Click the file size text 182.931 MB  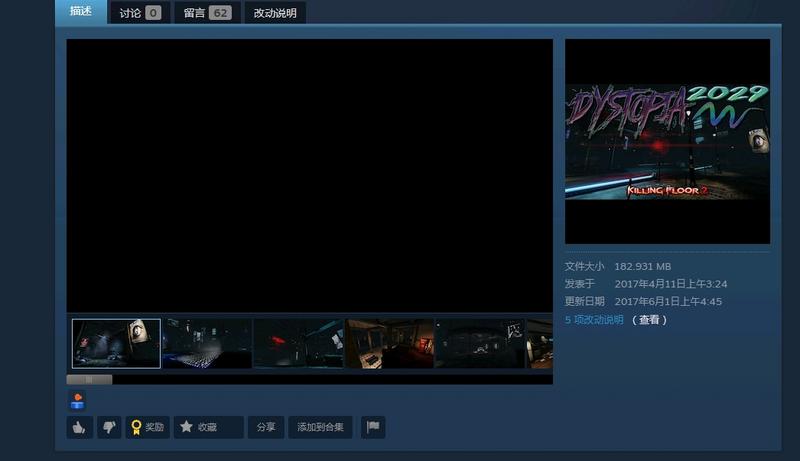coord(642,266)
